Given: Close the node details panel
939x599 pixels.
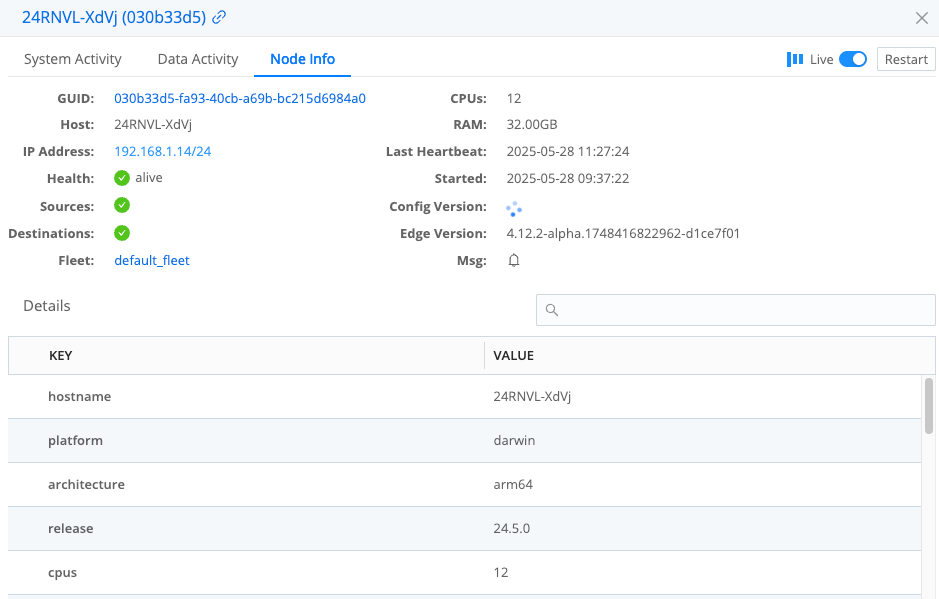Looking at the screenshot, I should point(924,17).
